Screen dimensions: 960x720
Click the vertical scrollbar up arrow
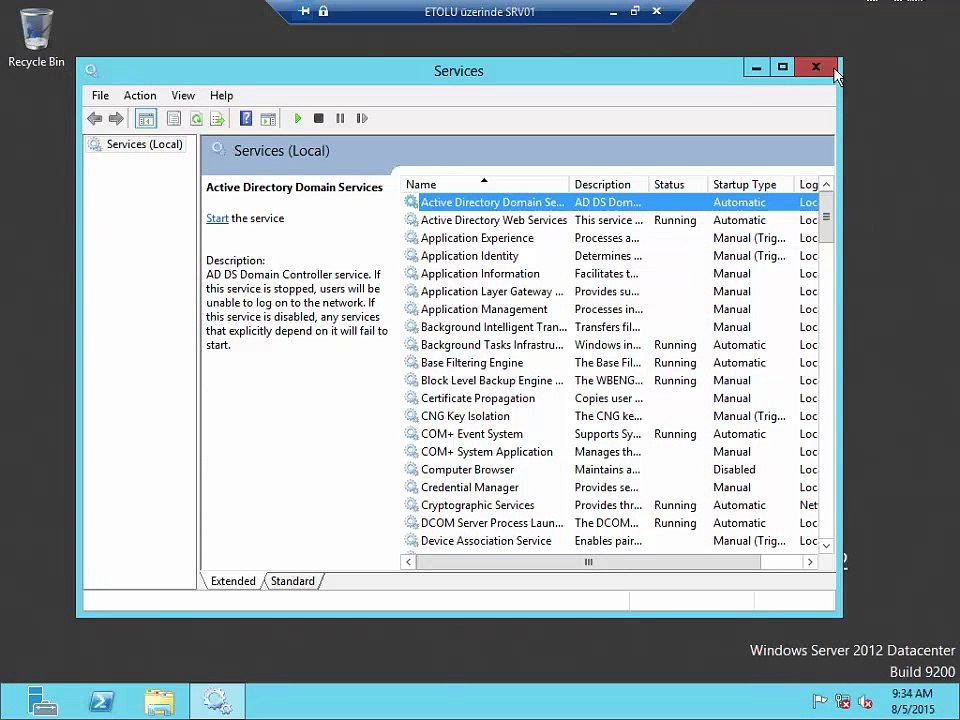[827, 184]
